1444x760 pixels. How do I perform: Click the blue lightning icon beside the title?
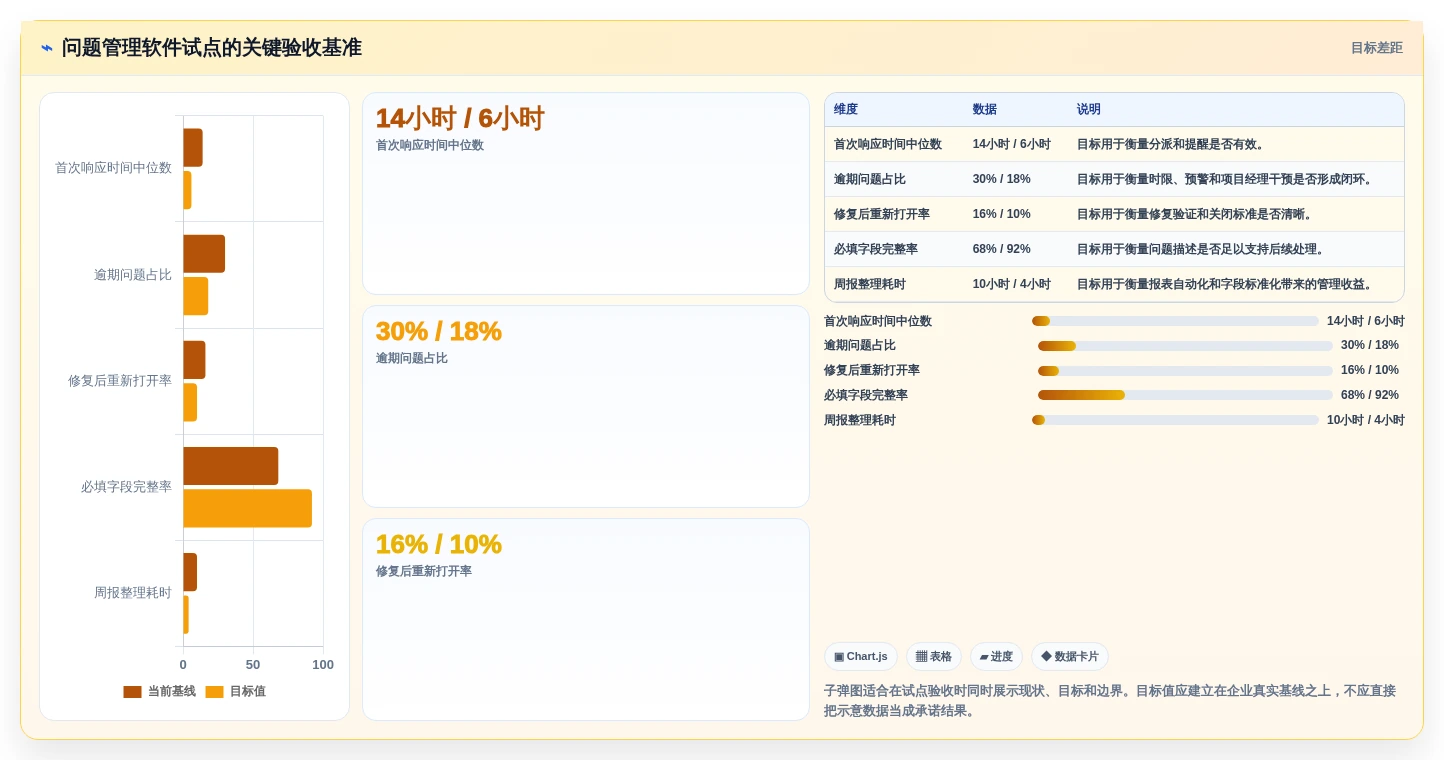(x=47, y=47)
